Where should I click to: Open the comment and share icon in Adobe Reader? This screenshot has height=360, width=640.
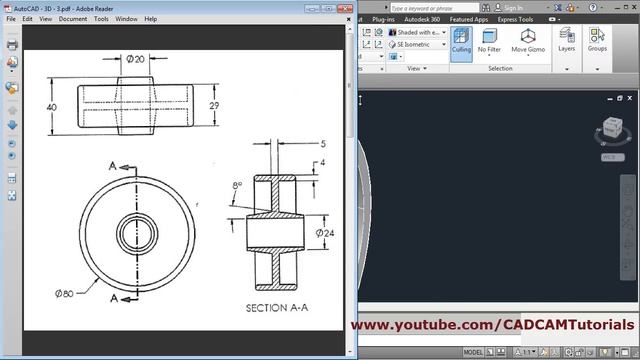(12, 88)
